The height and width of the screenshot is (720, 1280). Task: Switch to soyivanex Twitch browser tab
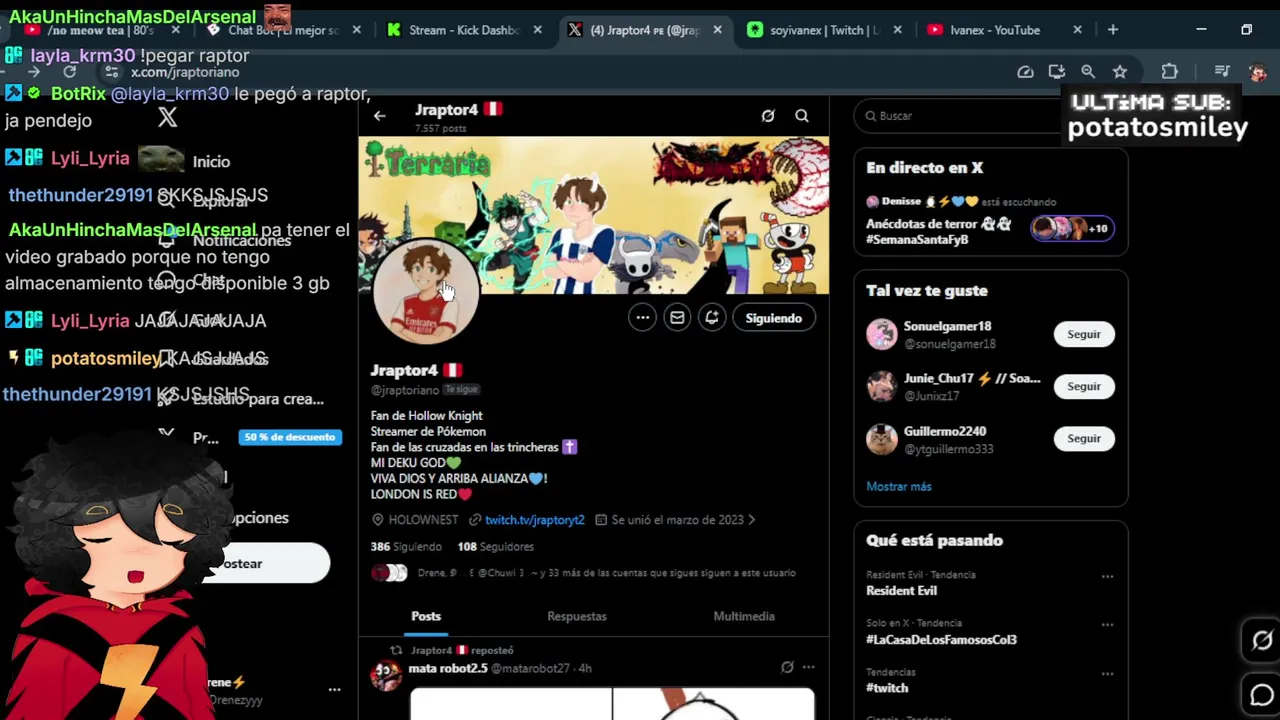pyautogui.click(x=824, y=30)
